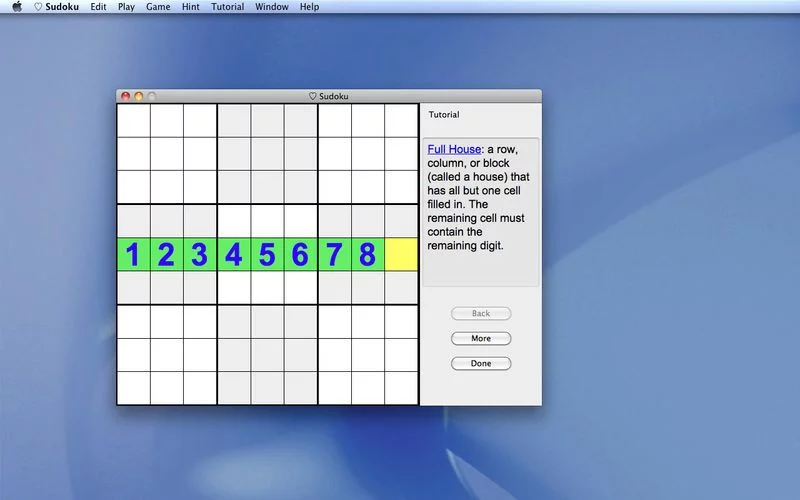Open the Help menu
Viewport: 800px width, 500px height.
pos(309,7)
